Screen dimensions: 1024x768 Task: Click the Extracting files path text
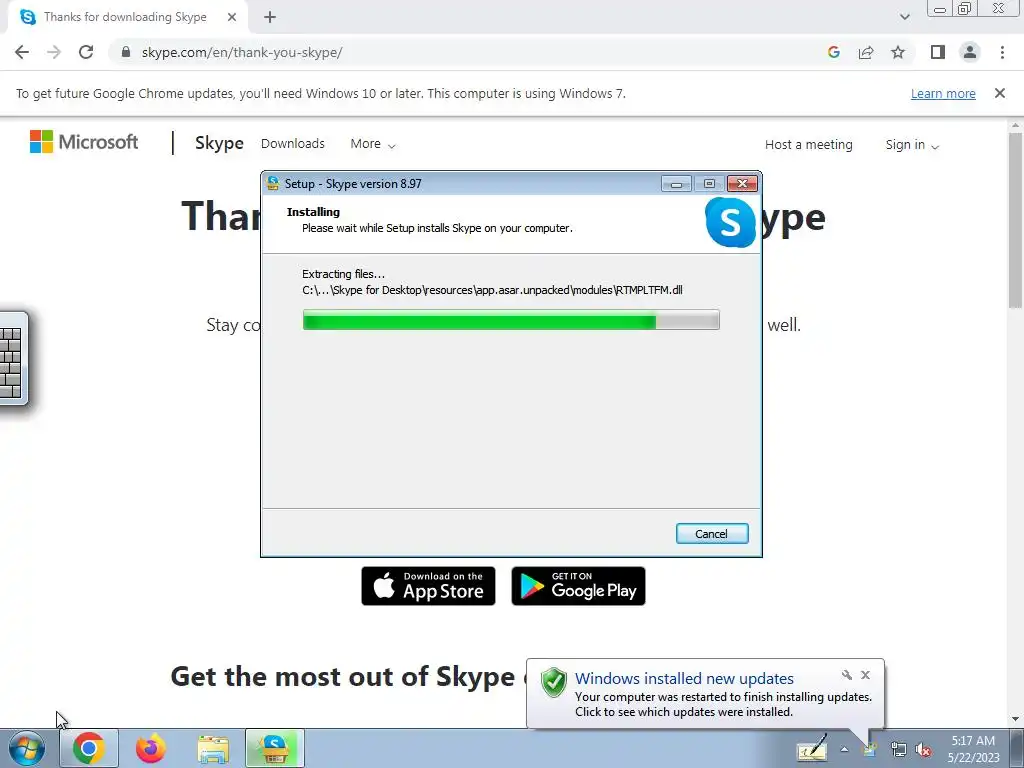492,290
